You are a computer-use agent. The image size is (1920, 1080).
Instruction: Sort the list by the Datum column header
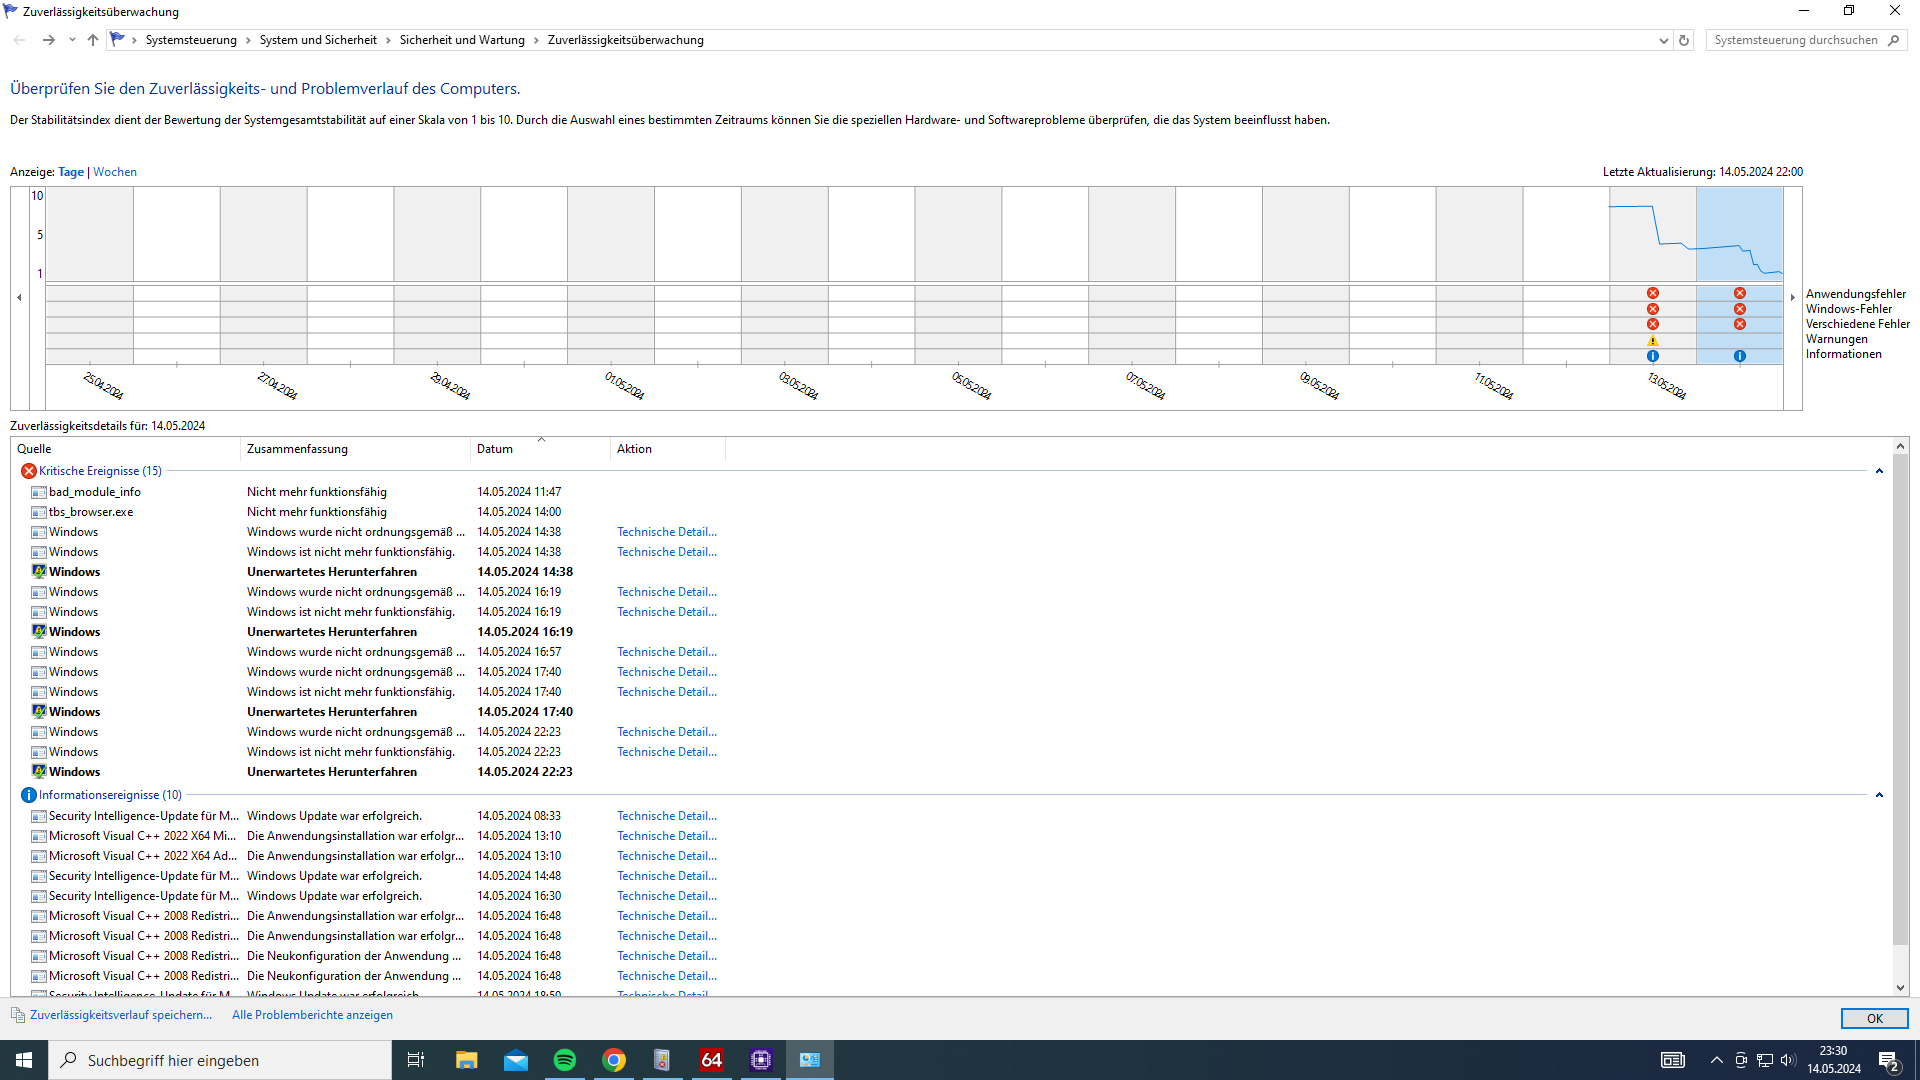[494, 449]
